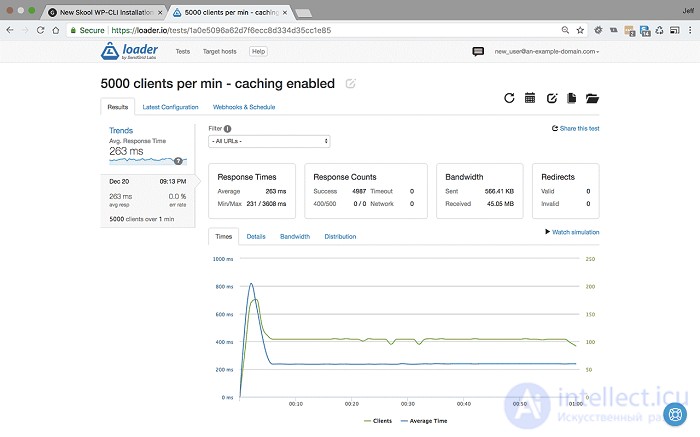Click the recycle extension icon
Viewport: 700px width, 437px height.
[x=659, y=30]
